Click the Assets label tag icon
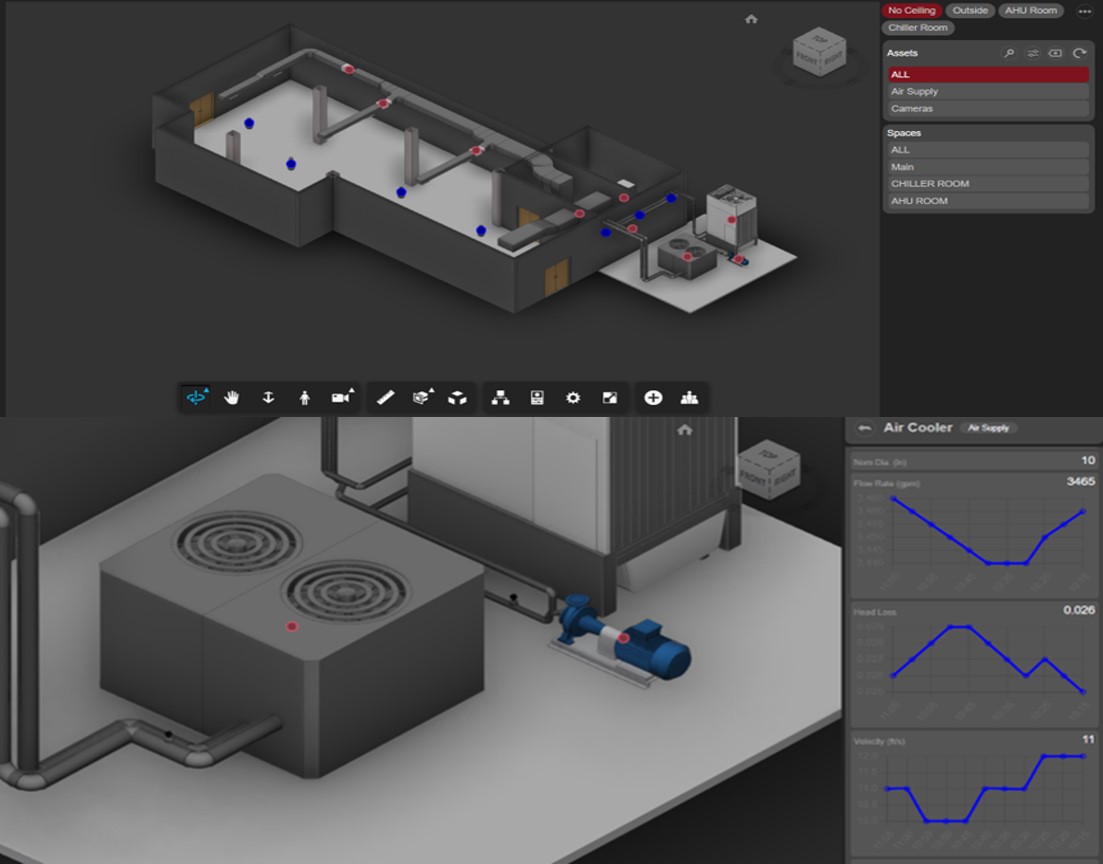This screenshot has height=864, width=1103. pyautogui.click(x=1055, y=53)
